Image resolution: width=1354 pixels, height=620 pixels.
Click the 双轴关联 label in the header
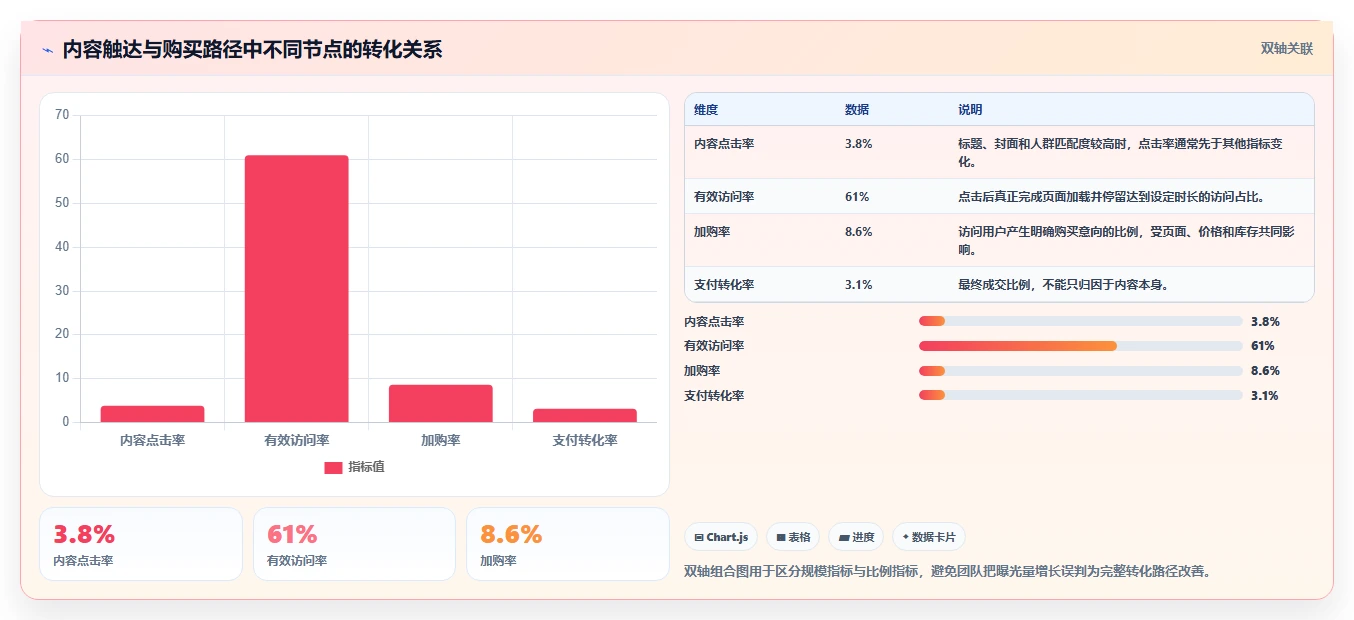tap(1286, 49)
